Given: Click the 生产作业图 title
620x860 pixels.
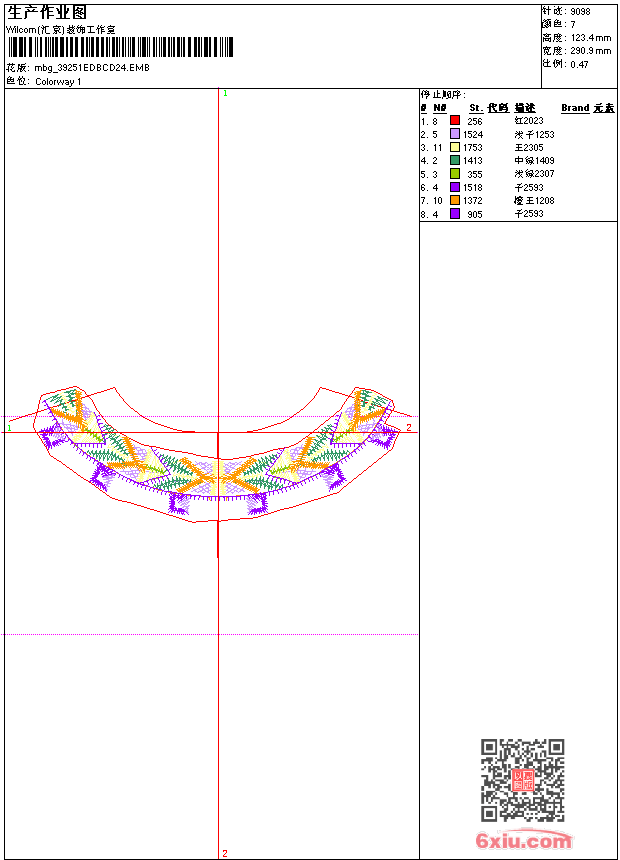Looking at the screenshot, I should click(46, 13).
